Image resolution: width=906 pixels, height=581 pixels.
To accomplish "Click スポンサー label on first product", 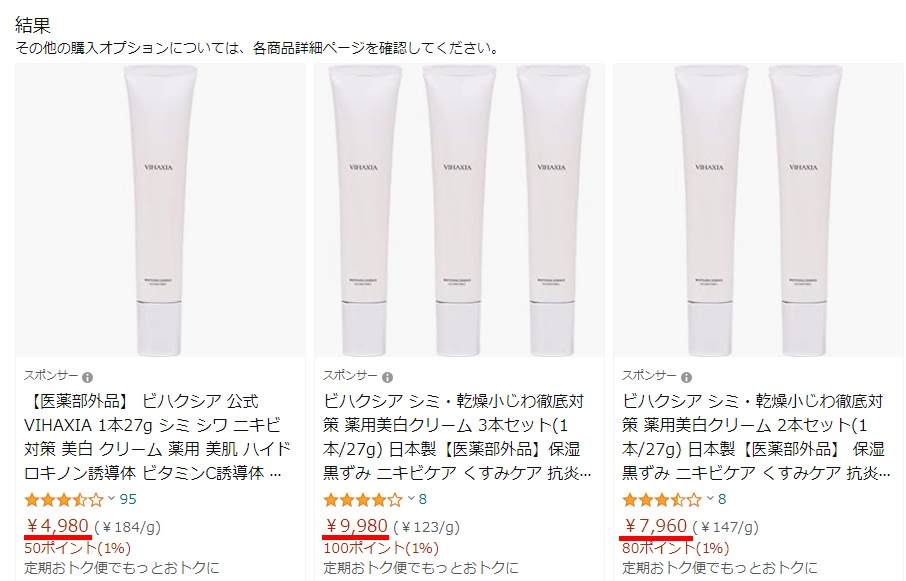I will (51, 376).
